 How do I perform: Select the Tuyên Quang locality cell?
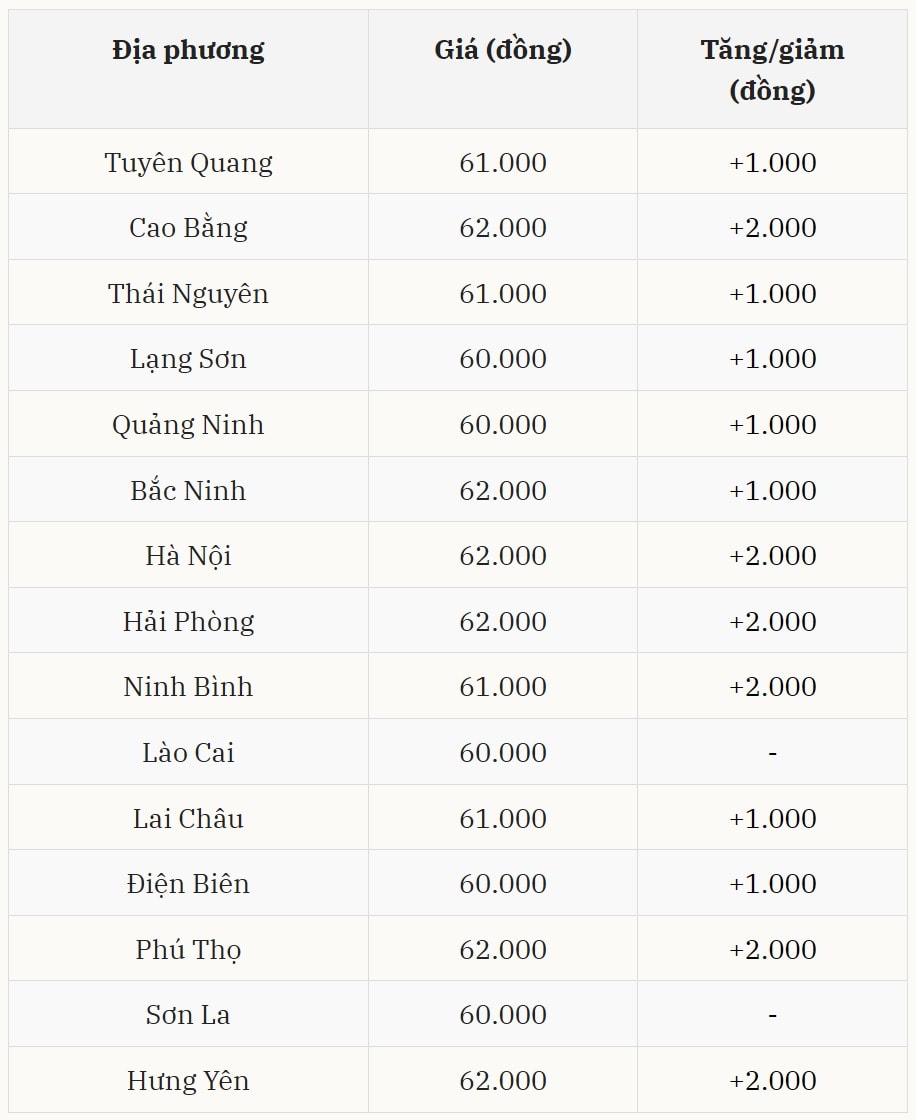[188, 163]
